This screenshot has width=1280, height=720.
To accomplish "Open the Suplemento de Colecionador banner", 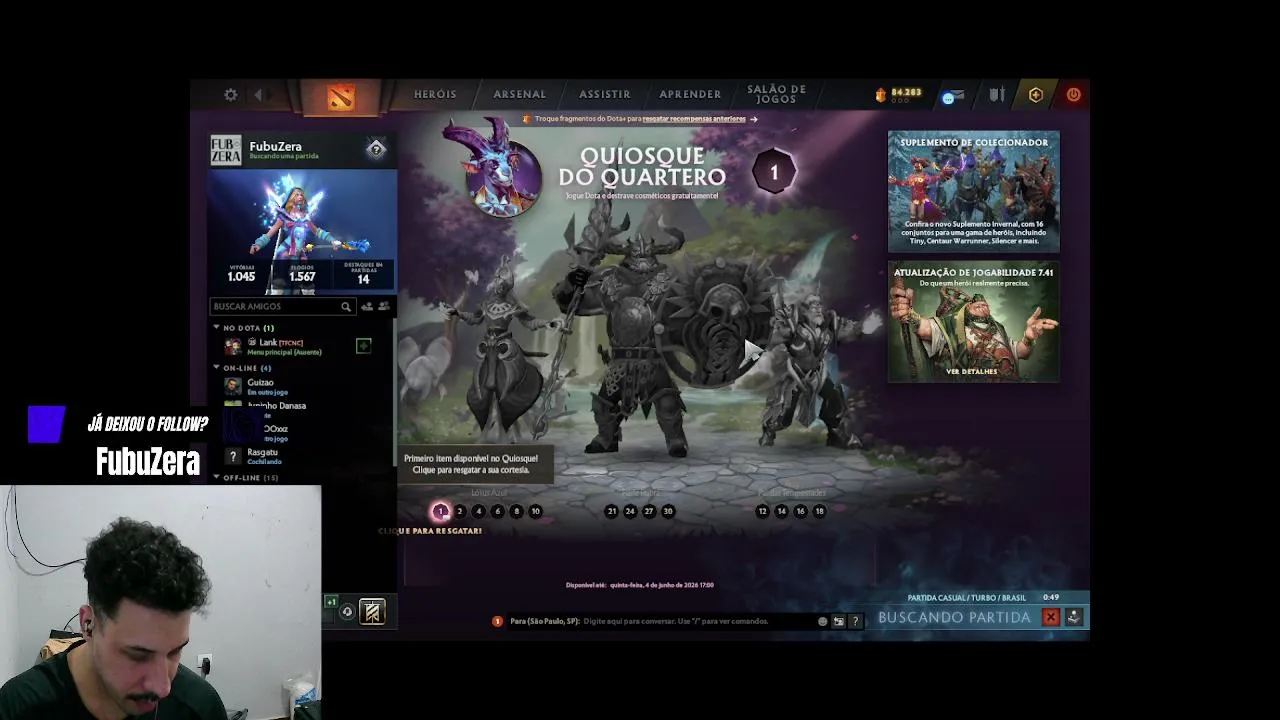I will click(974, 191).
